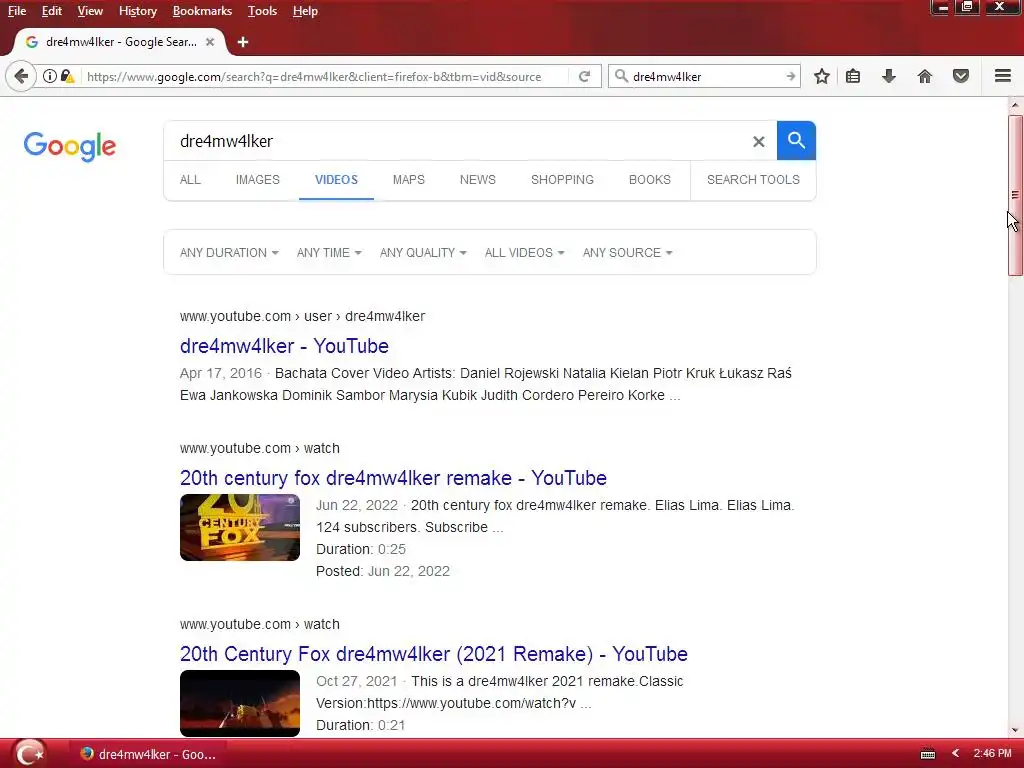Open a new tab with plus icon
Image resolution: width=1024 pixels, height=768 pixels.
point(243,42)
